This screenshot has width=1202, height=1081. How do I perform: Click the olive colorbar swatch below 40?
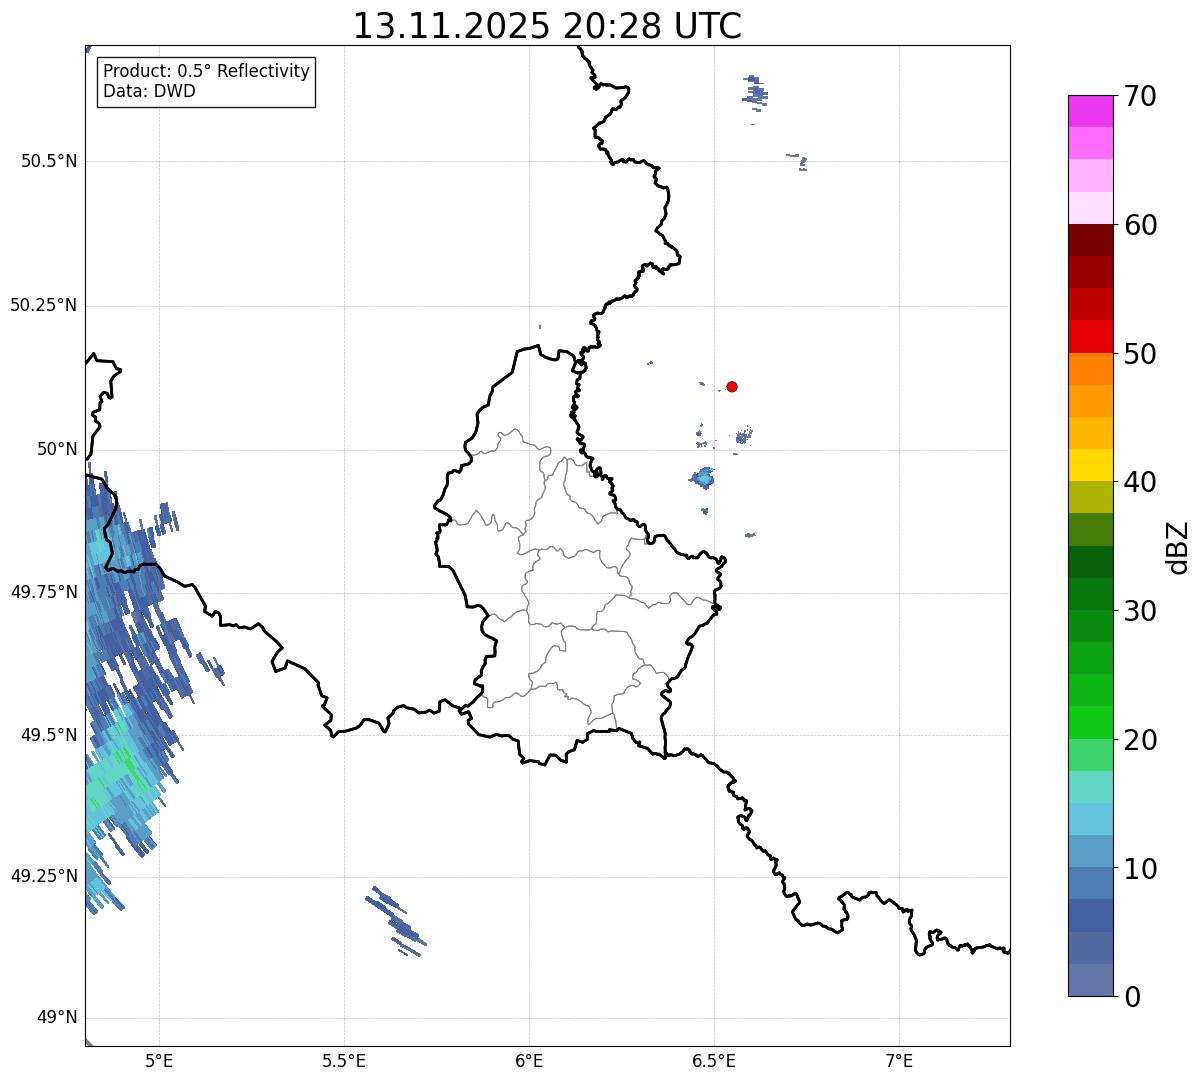pyautogui.click(x=1090, y=497)
